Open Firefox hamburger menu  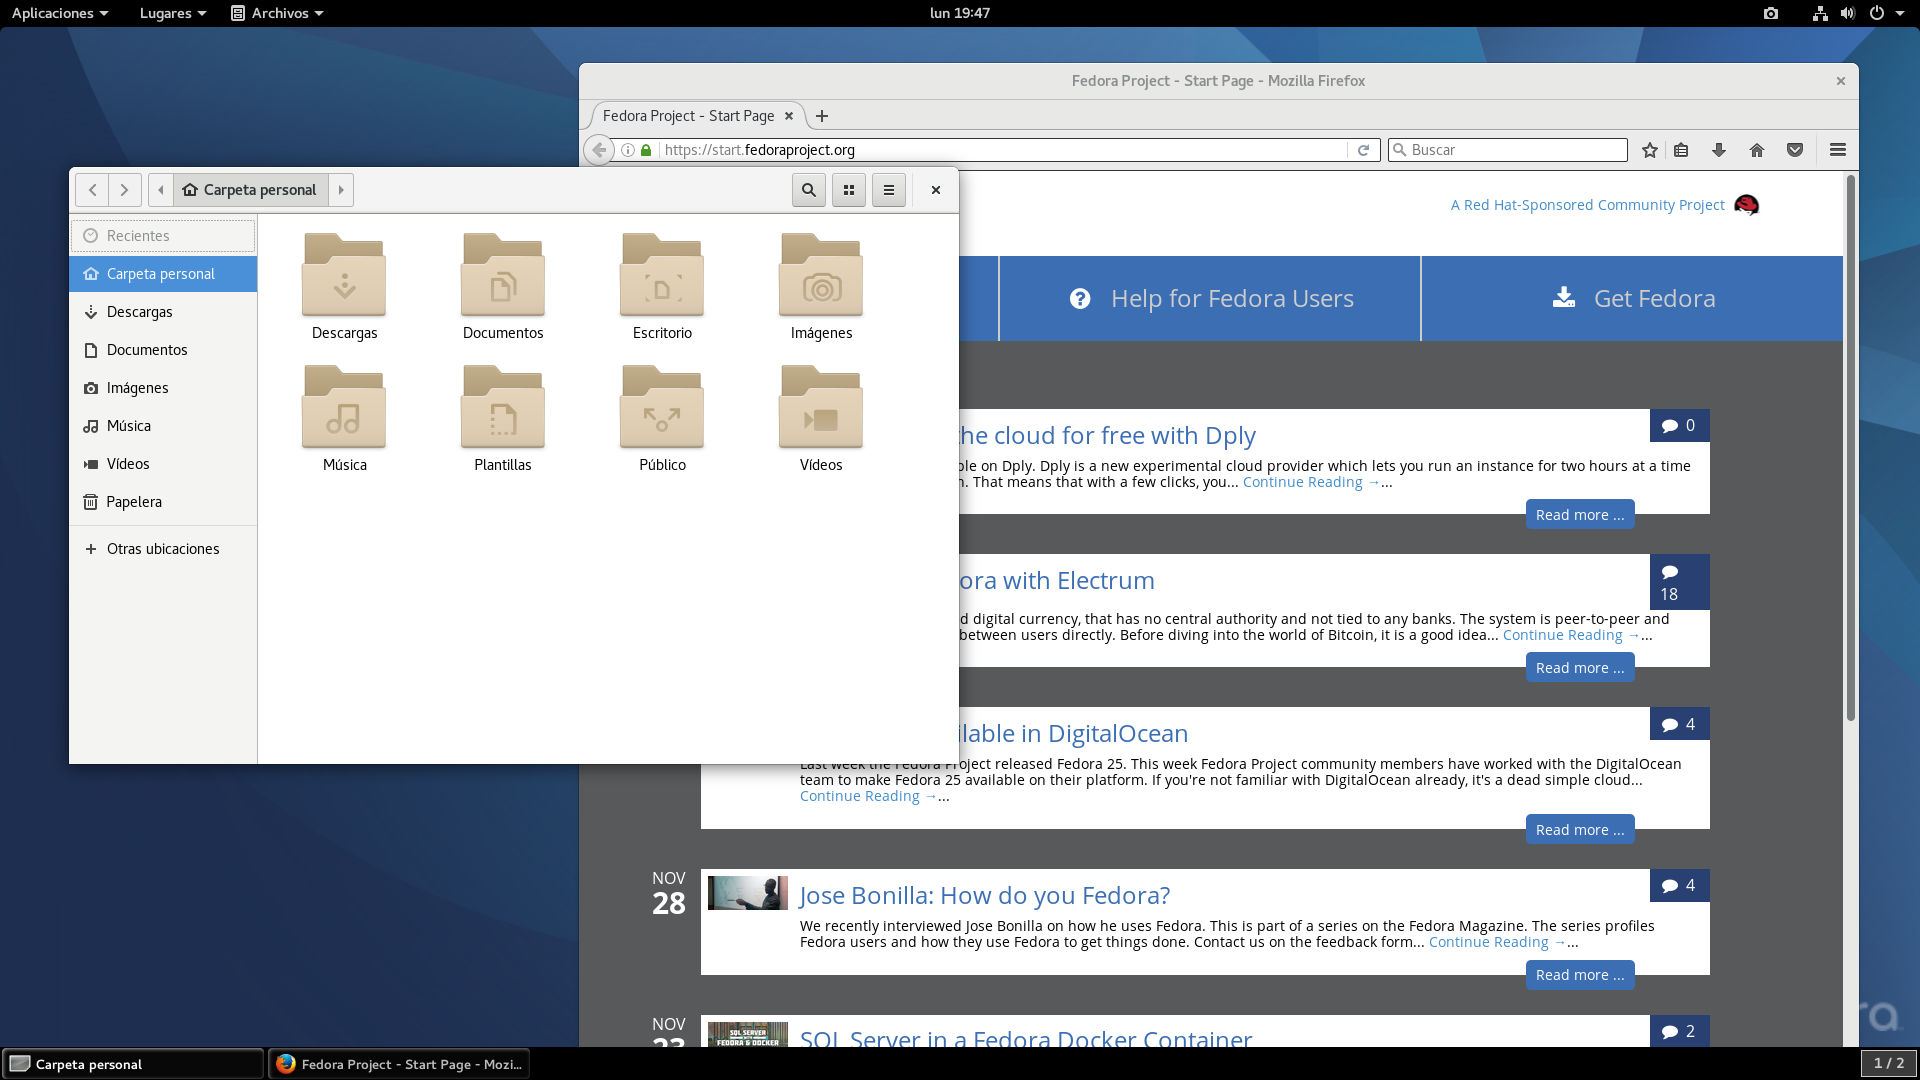[x=1838, y=150]
